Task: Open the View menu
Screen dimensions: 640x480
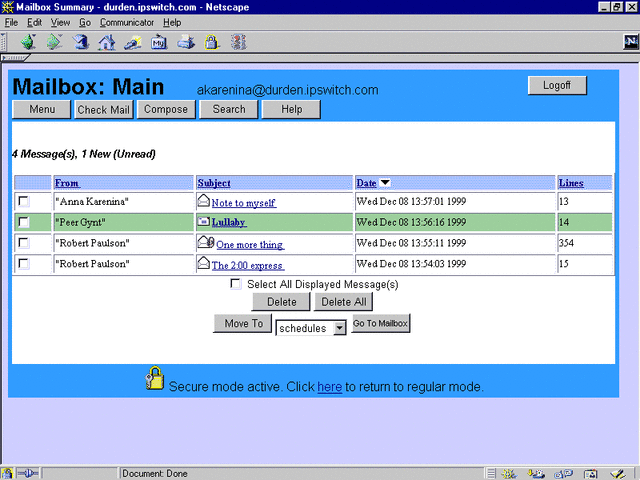Action: pos(60,22)
